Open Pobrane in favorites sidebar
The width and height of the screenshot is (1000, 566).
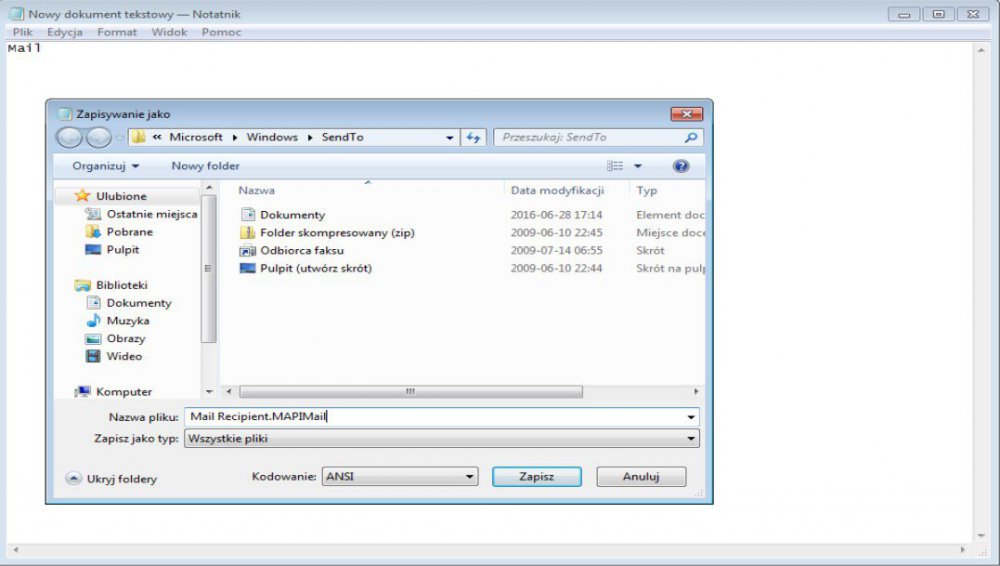coord(129,232)
